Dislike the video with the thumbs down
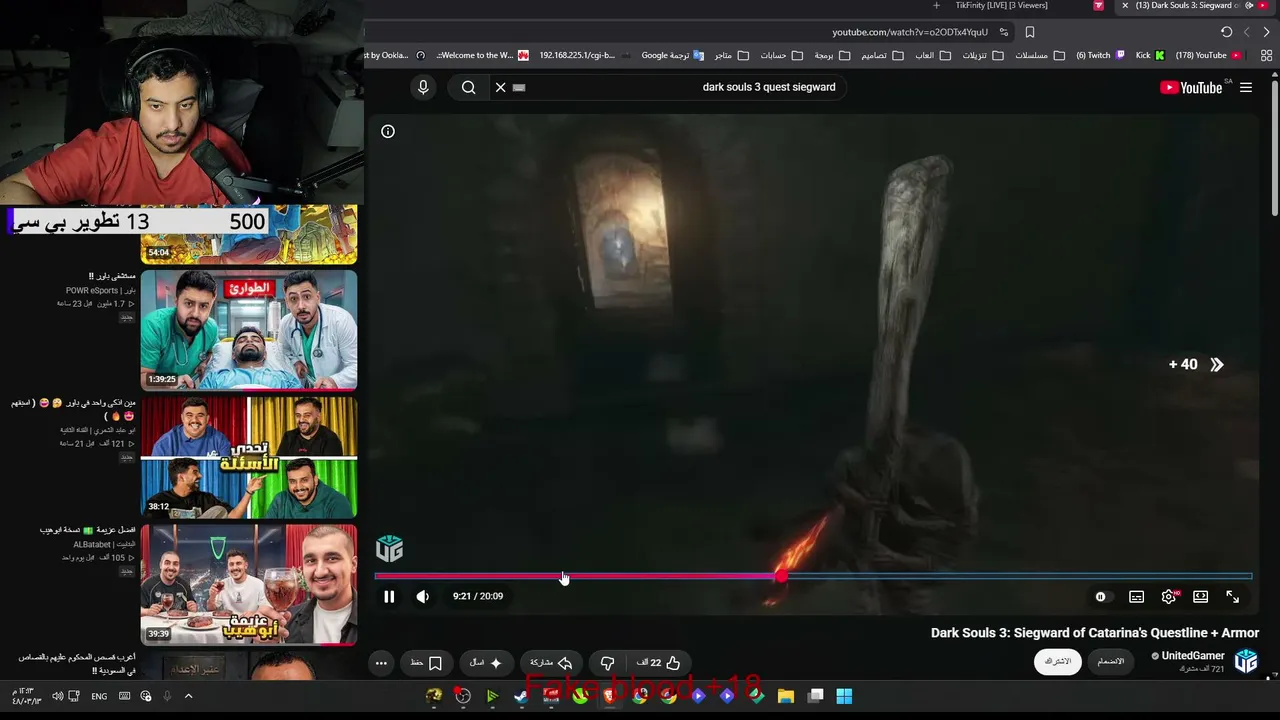 click(607, 663)
